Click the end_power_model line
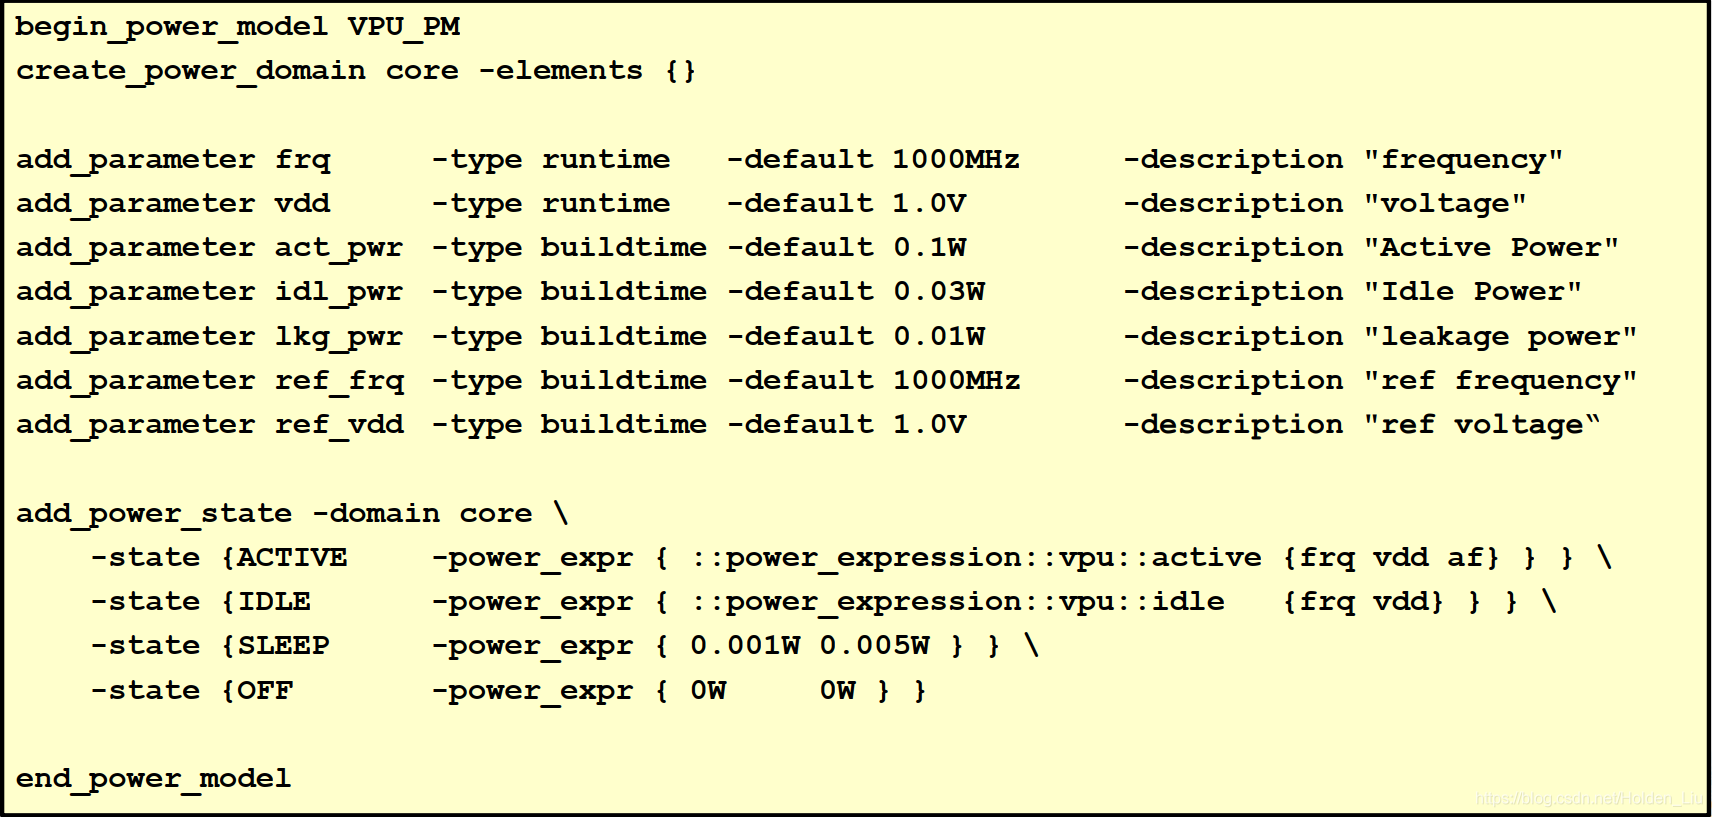Image resolution: width=1712 pixels, height=817 pixels. click(153, 779)
